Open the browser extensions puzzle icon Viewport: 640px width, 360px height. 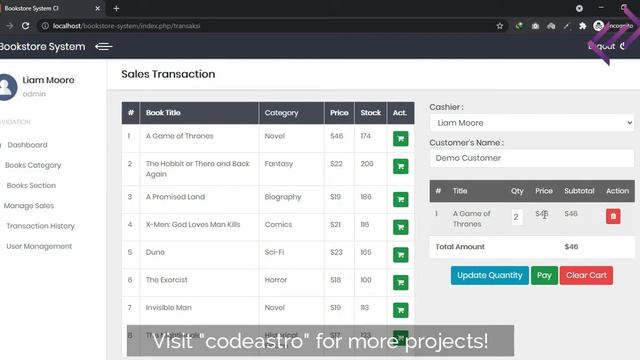582,26
